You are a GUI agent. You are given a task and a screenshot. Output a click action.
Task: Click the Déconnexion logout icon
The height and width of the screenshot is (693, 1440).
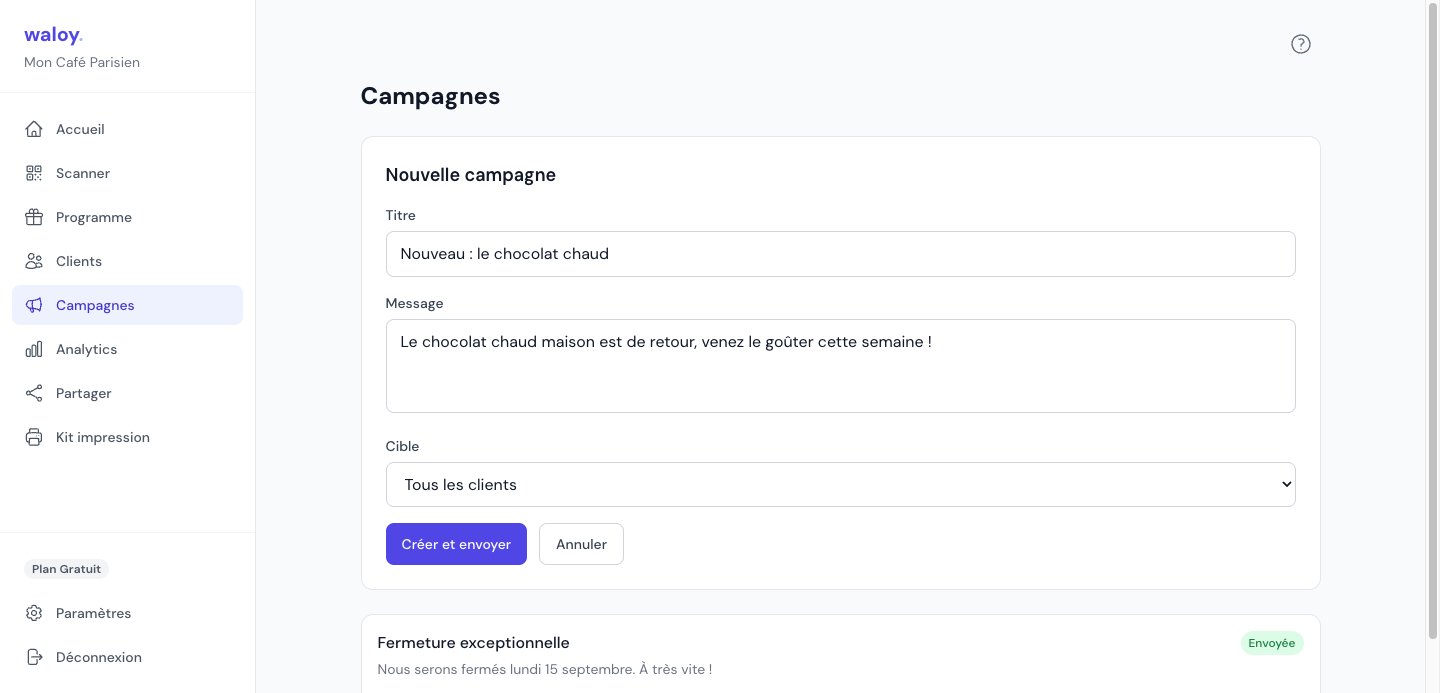tap(34, 657)
